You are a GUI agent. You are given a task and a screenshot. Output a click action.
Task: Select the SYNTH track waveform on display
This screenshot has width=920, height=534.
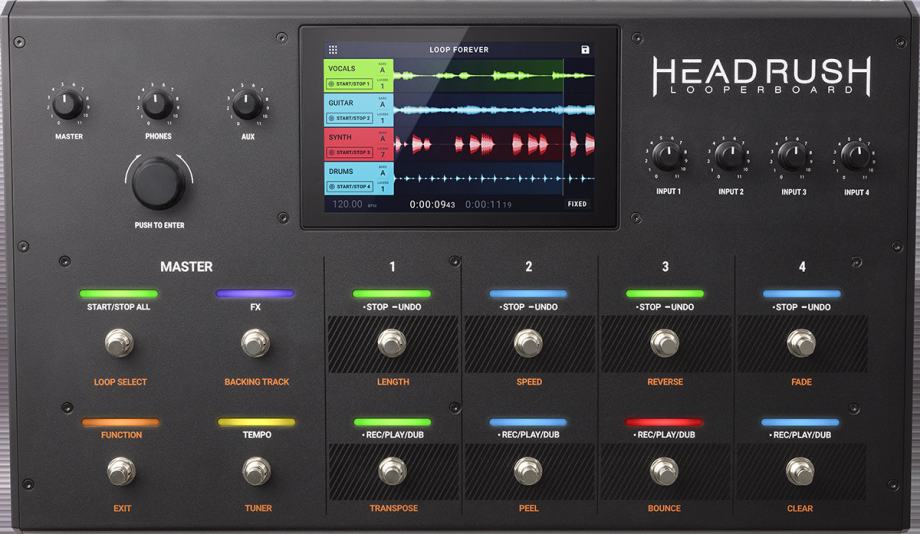494,144
